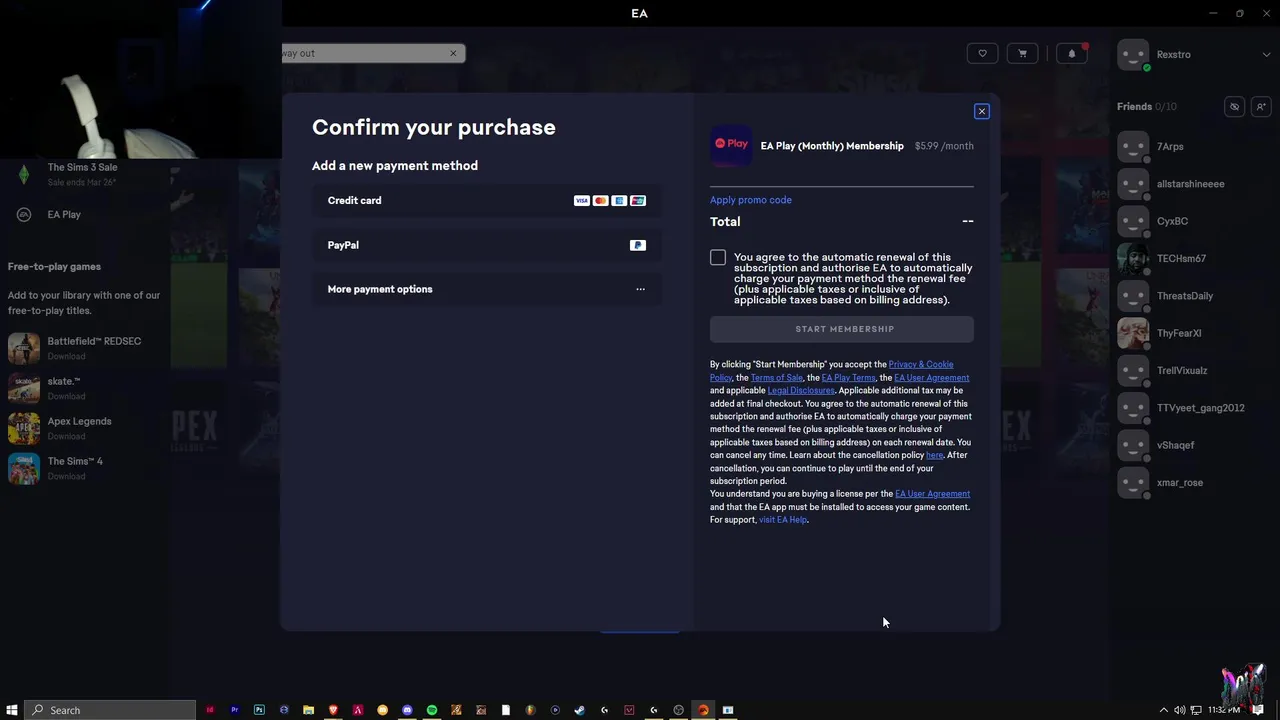Open the Legal Disclosures link
The height and width of the screenshot is (720, 1280).
801,390
